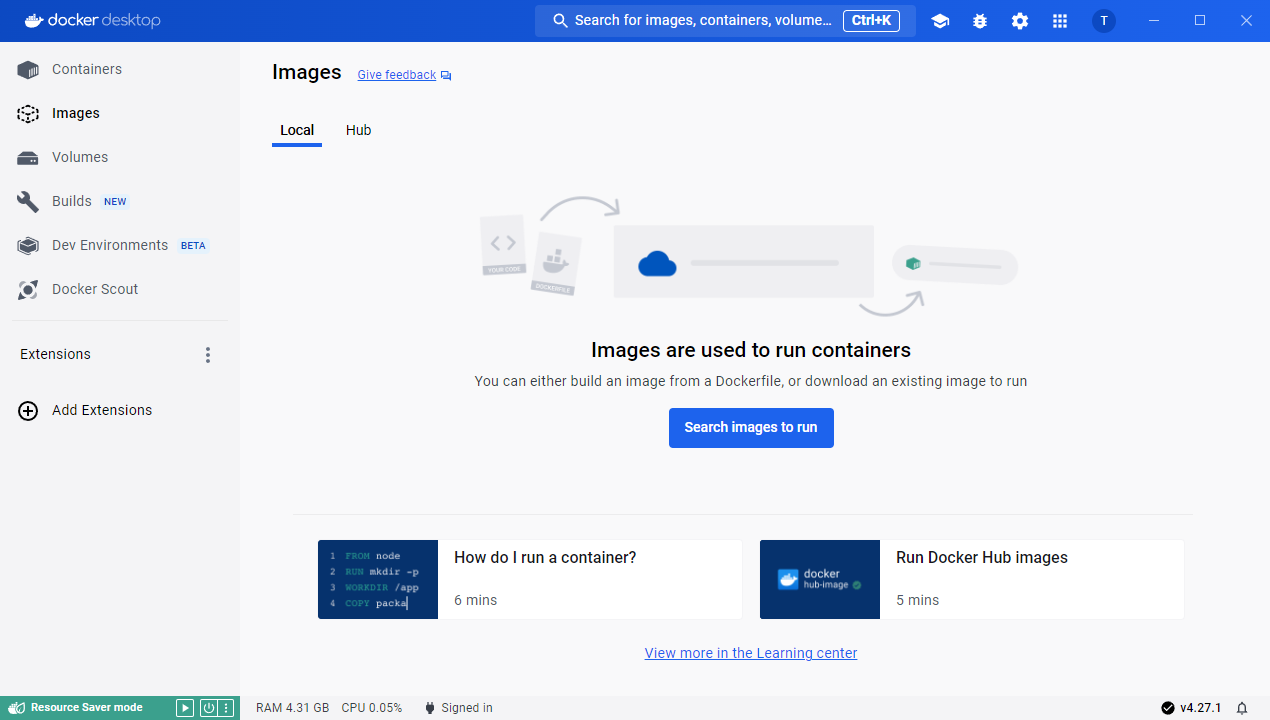Click the 6 mins duration text

pos(475,601)
